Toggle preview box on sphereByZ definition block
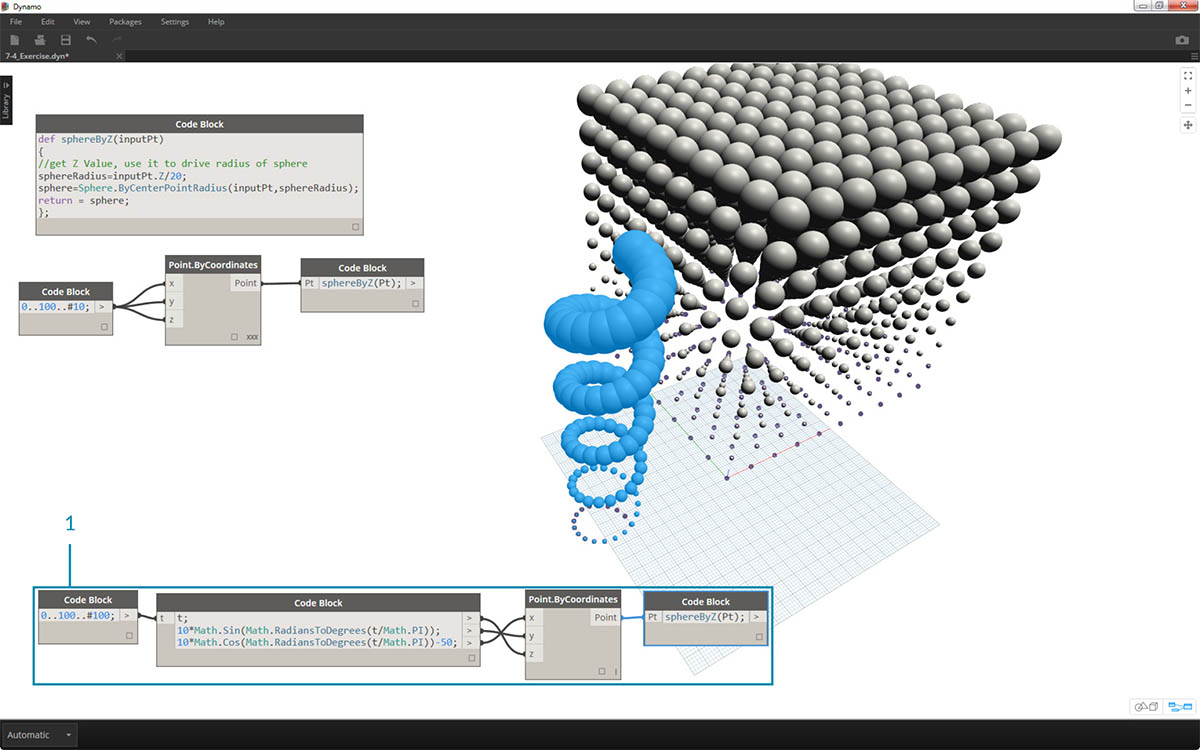This screenshot has height=750, width=1200. (x=355, y=227)
